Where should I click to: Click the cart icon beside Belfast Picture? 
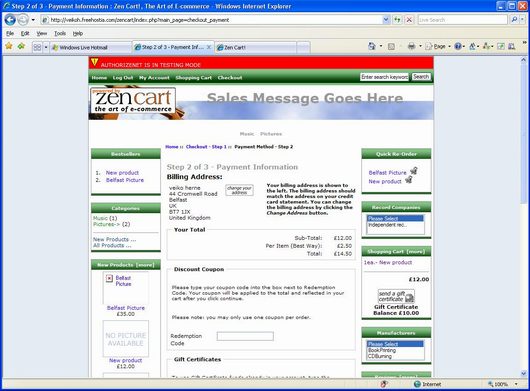(414, 171)
